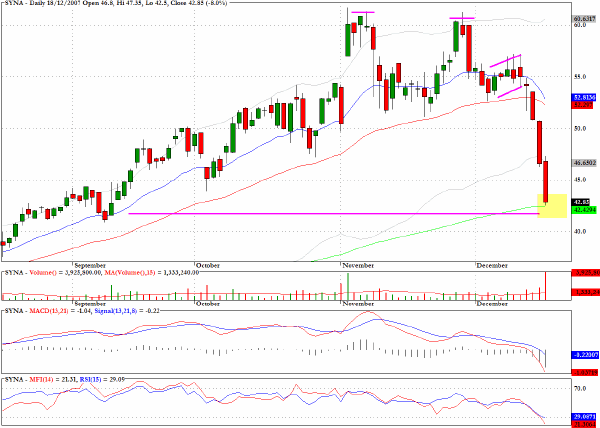Click the November label under the volume panel
The image size is (600, 428).
click(358, 304)
